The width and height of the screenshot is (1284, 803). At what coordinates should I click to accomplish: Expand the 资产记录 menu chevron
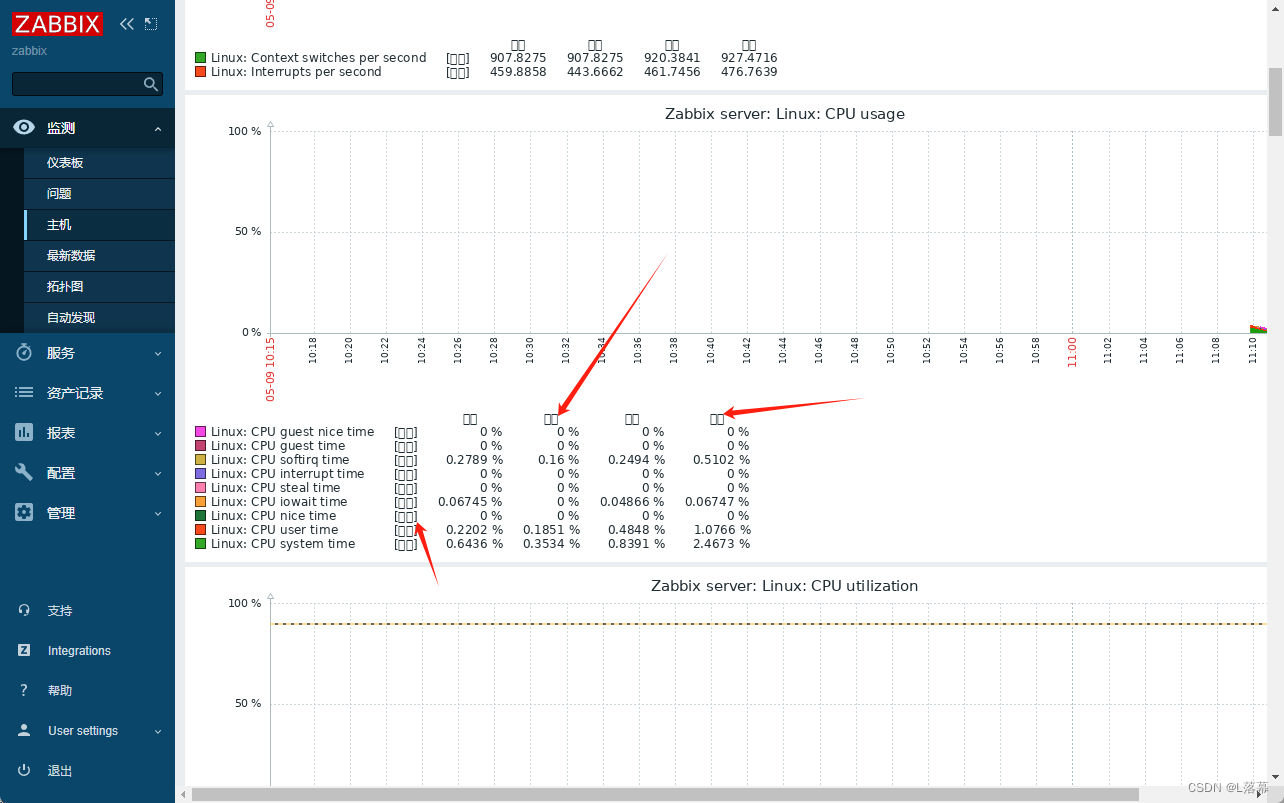[158, 394]
